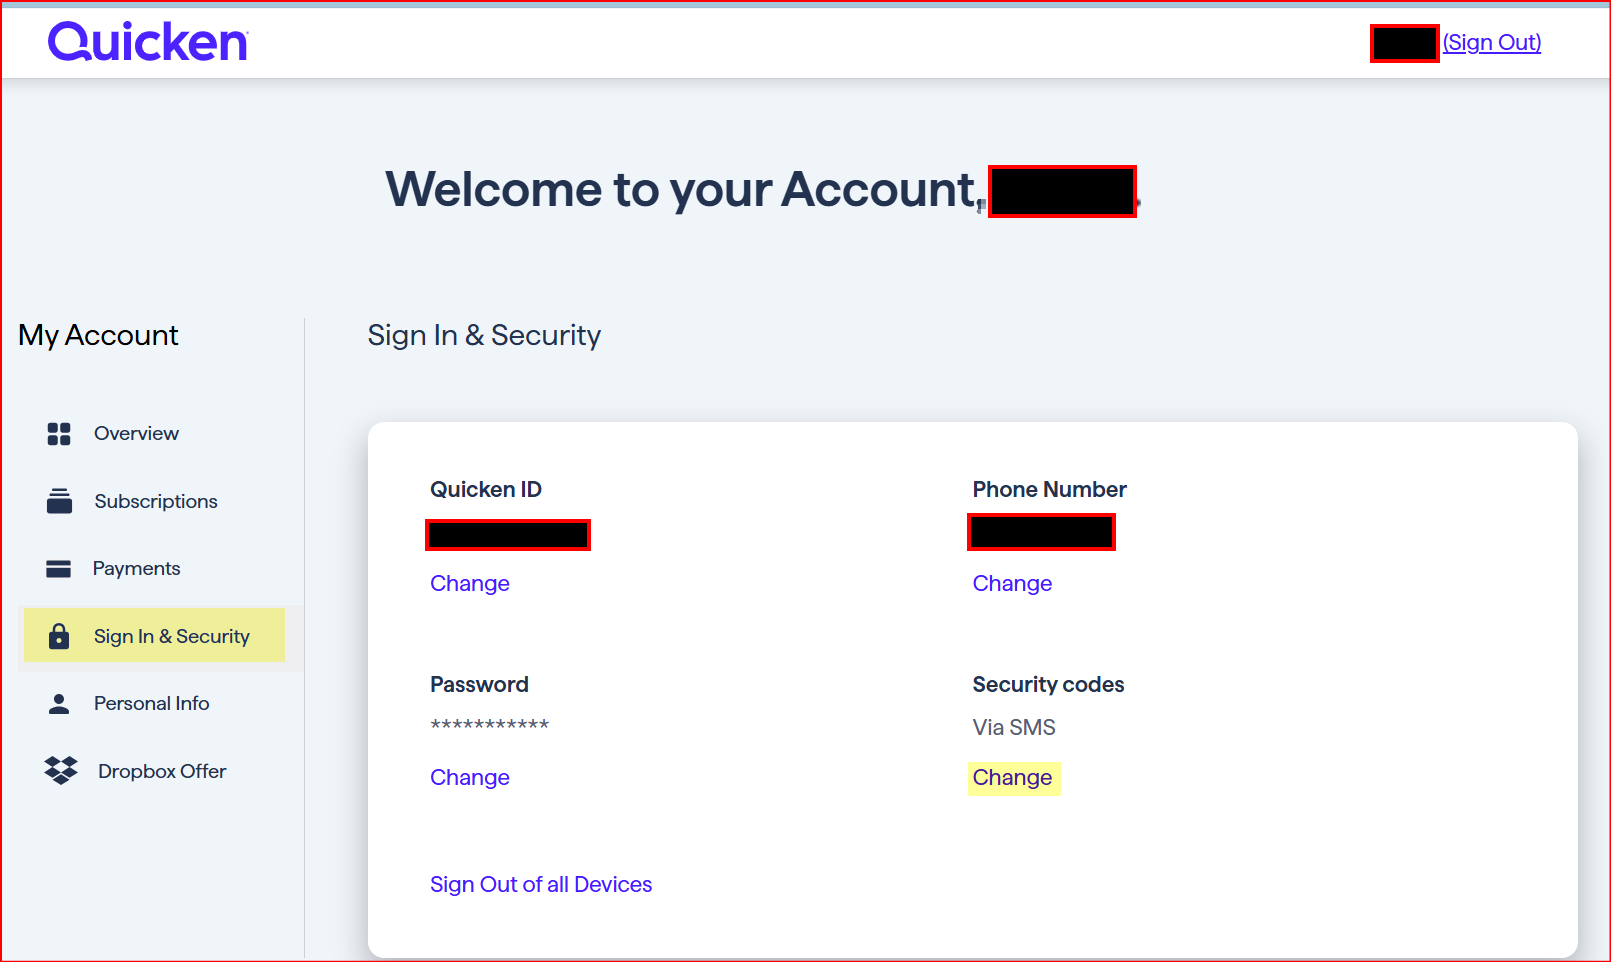Open the Payments page
Screen dimensions: 1611x962
point(137,569)
